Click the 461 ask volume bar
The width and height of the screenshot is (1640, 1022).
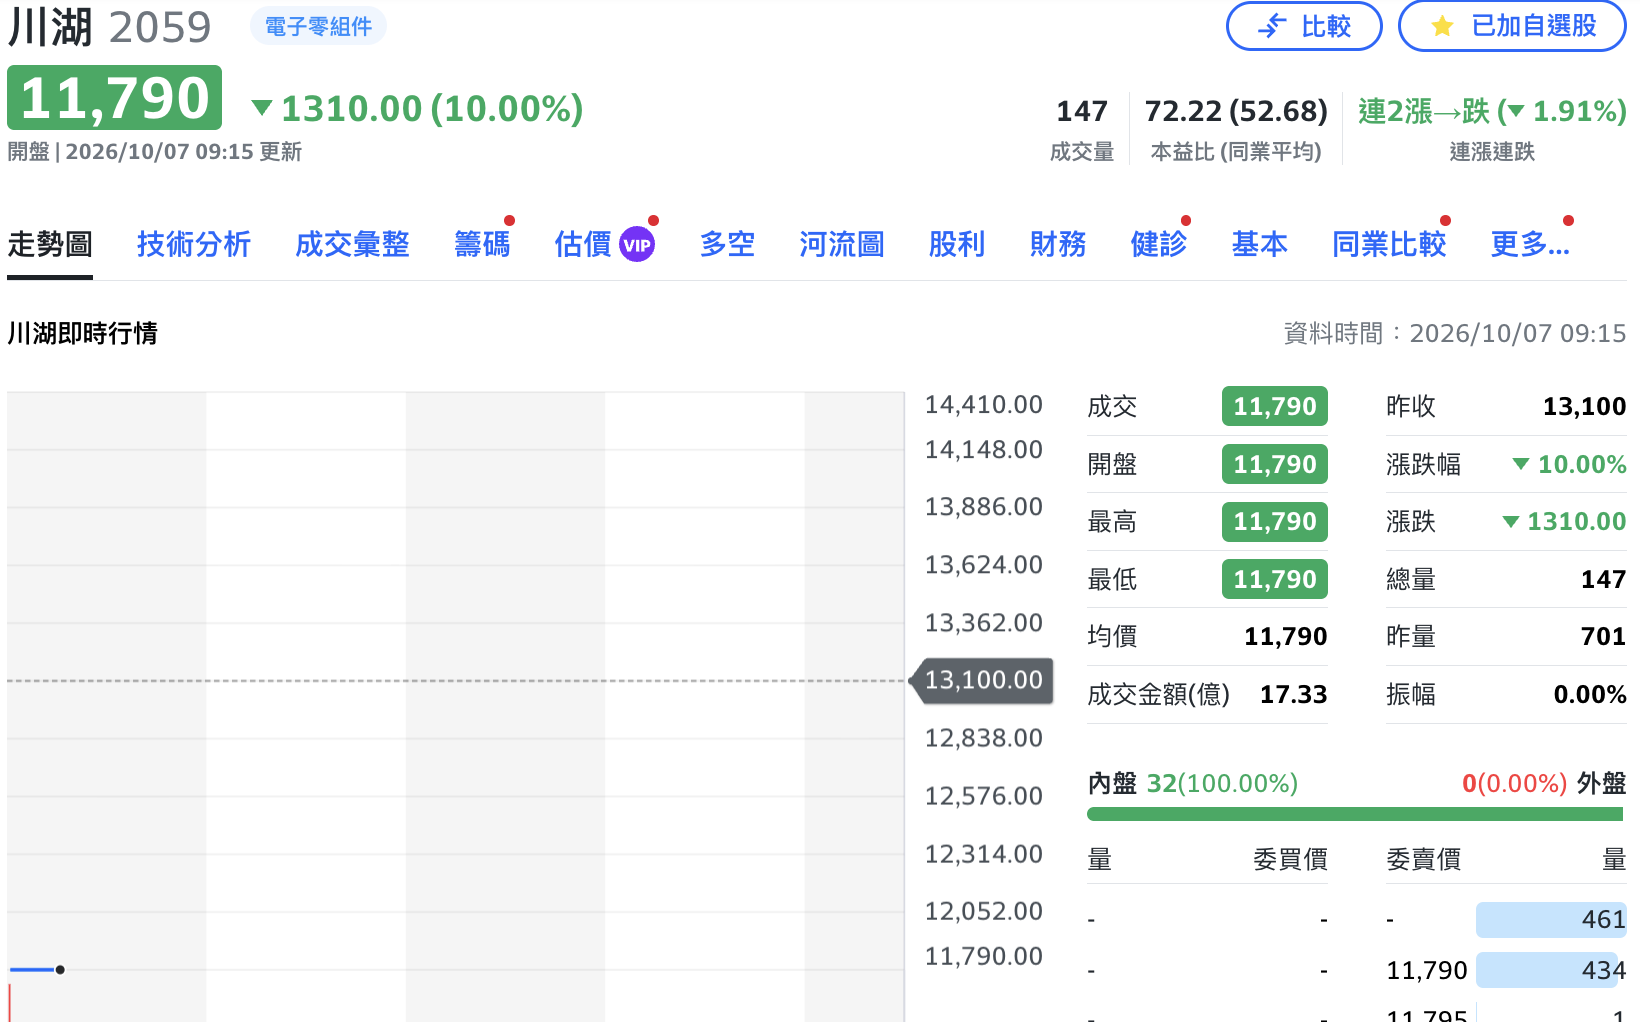point(1550,919)
